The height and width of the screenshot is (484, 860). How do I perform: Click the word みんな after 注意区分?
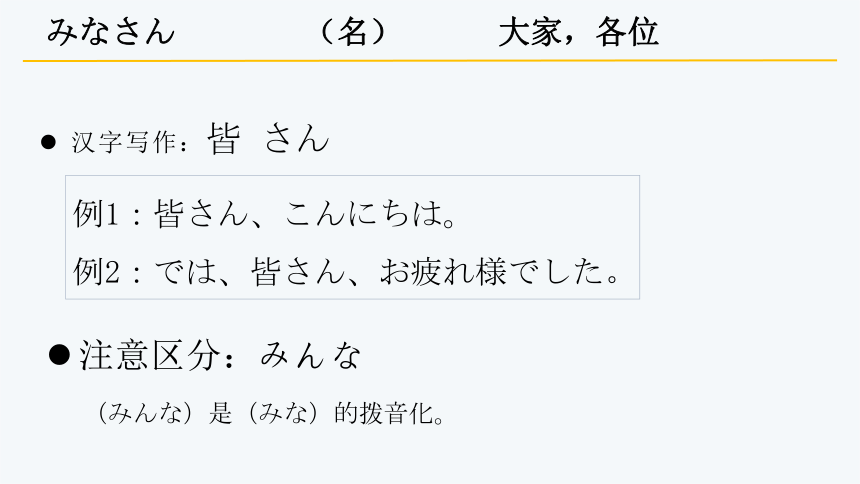pyautogui.click(x=310, y=355)
